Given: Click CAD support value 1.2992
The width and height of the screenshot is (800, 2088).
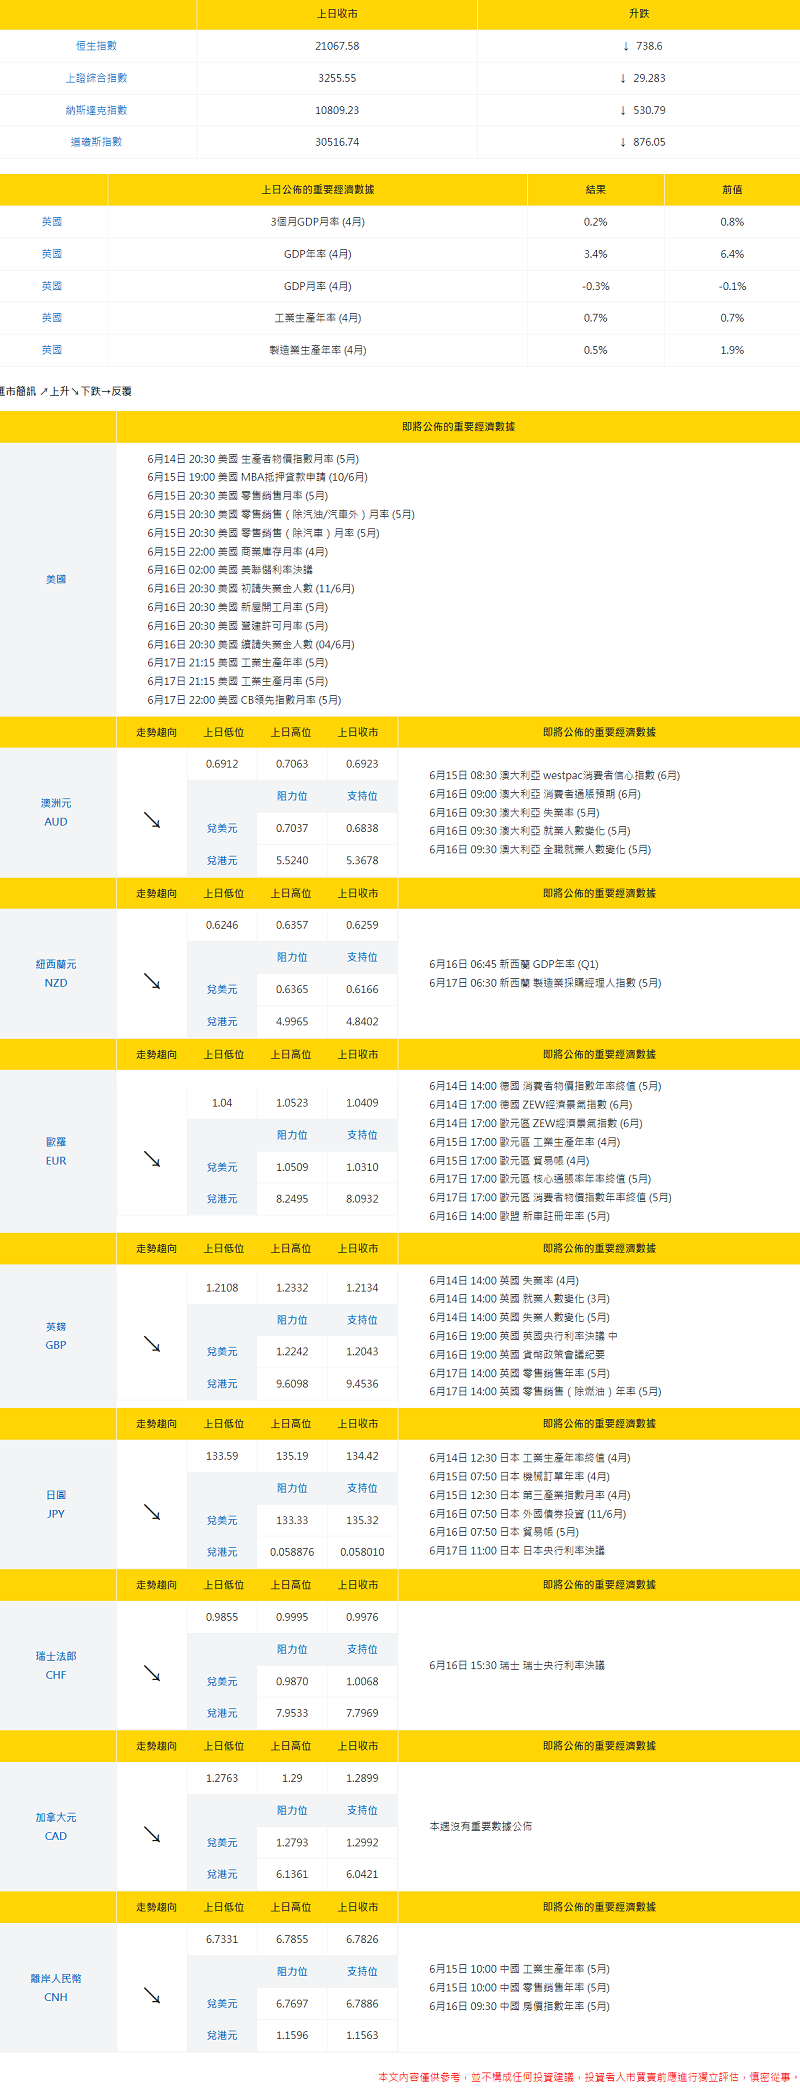Looking at the screenshot, I should coord(362,1842).
